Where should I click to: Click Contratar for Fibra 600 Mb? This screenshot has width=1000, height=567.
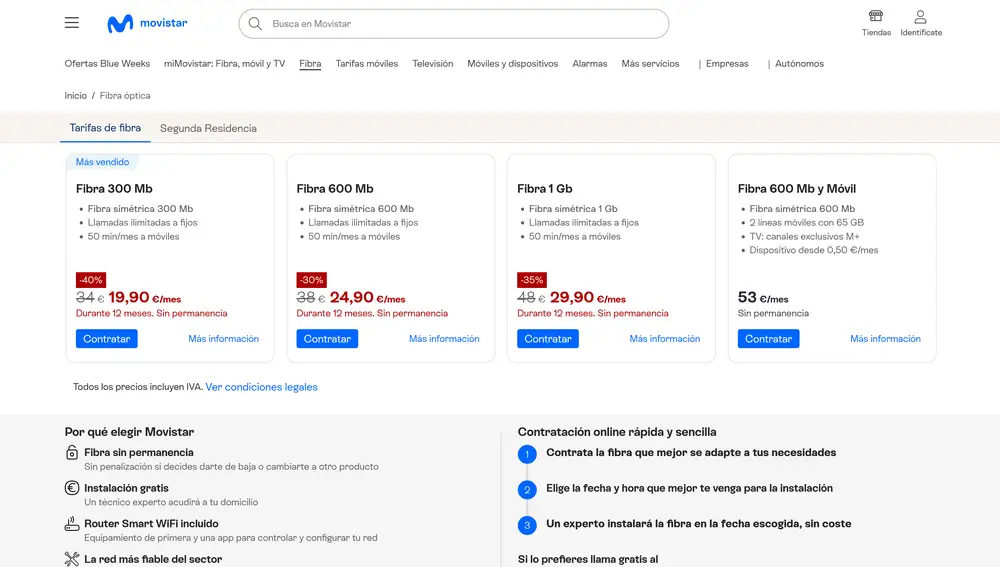[327, 339]
